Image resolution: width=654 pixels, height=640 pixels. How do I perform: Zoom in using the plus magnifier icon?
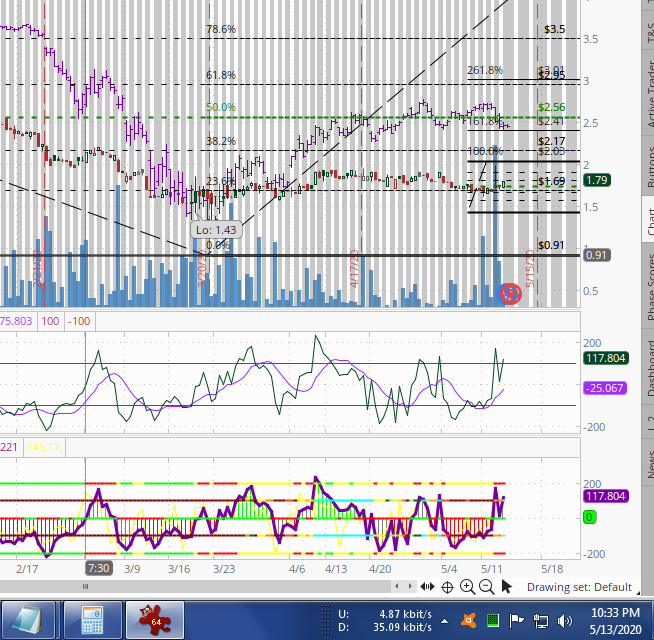(x=467, y=587)
